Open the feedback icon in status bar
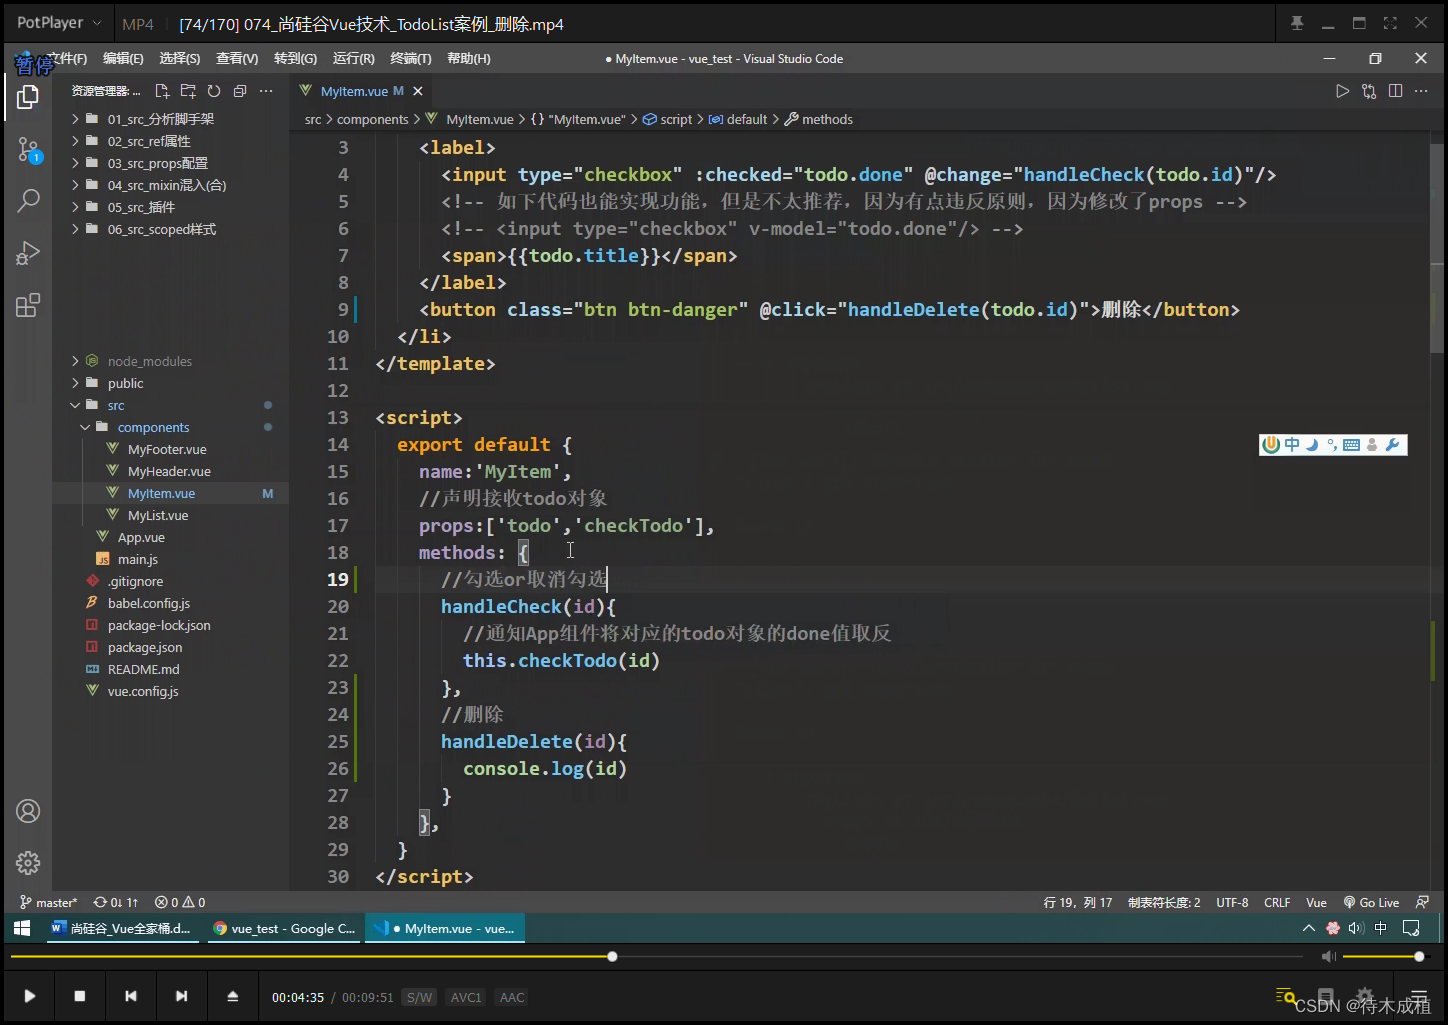 (1423, 902)
